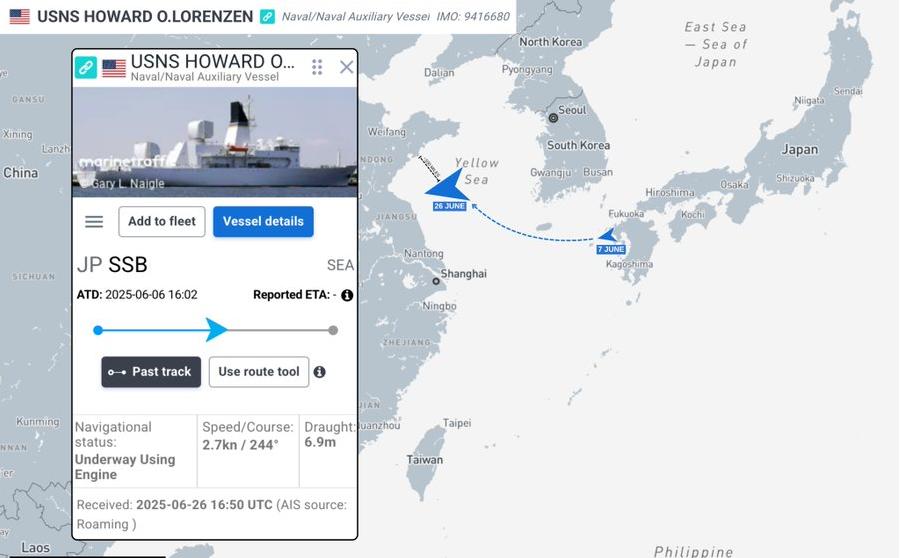
Task: Open Vessel details
Action: tap(263, 222)
